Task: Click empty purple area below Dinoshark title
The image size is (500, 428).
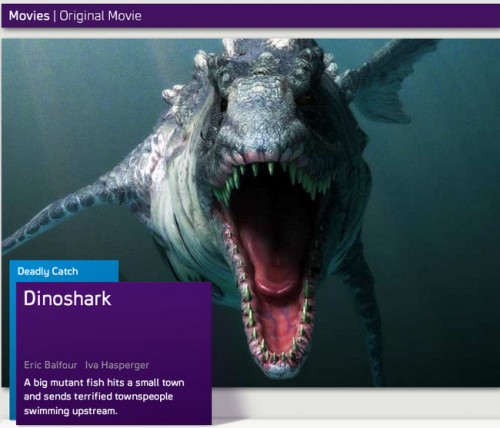Action: (x=113, y=333)
